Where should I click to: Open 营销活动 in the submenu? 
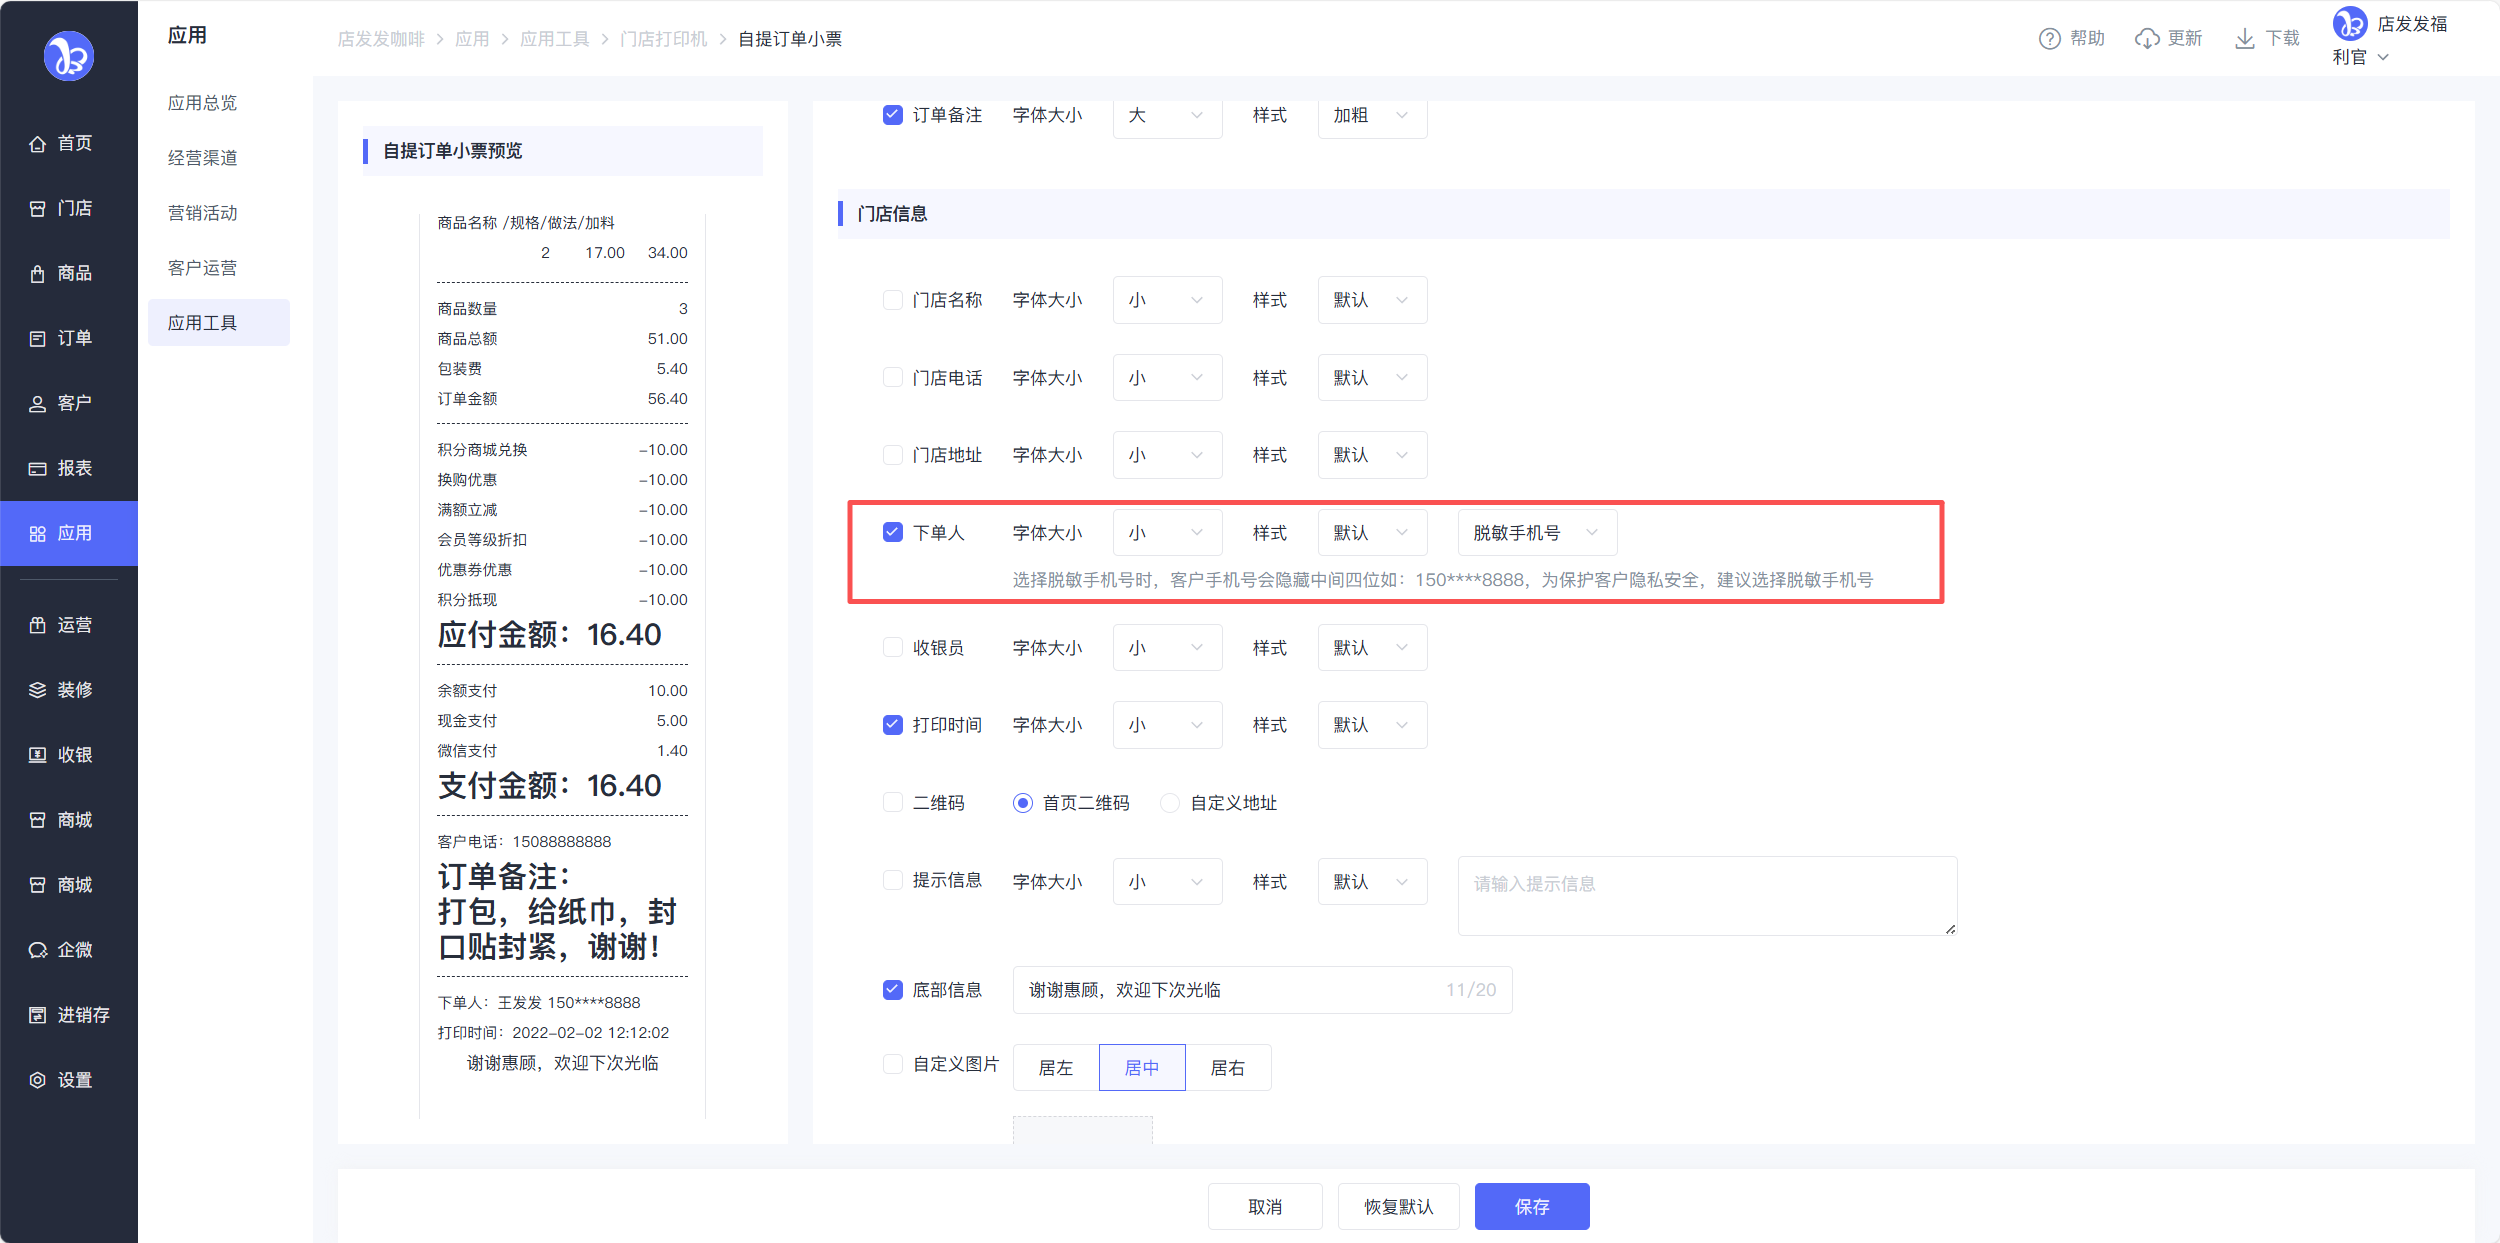[203, 213]
